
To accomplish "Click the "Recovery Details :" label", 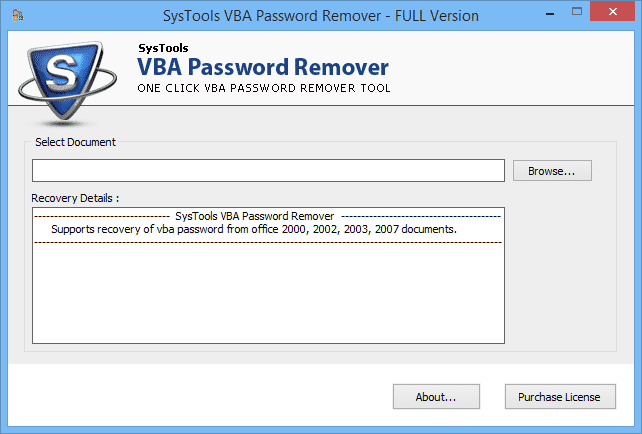I will (x=75, y=198).
